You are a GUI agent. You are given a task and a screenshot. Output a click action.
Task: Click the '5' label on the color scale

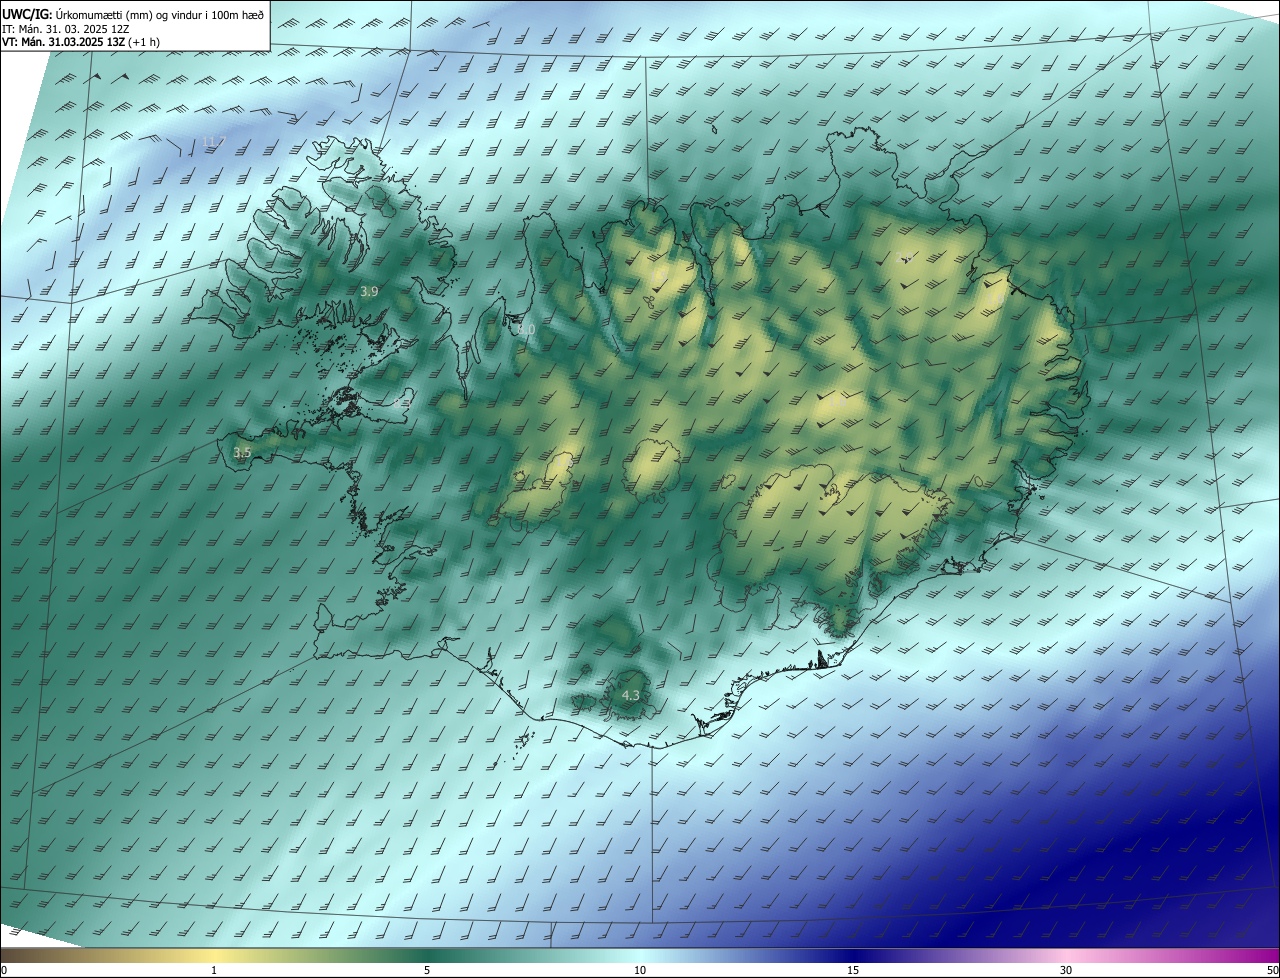(x=427, y=970)
